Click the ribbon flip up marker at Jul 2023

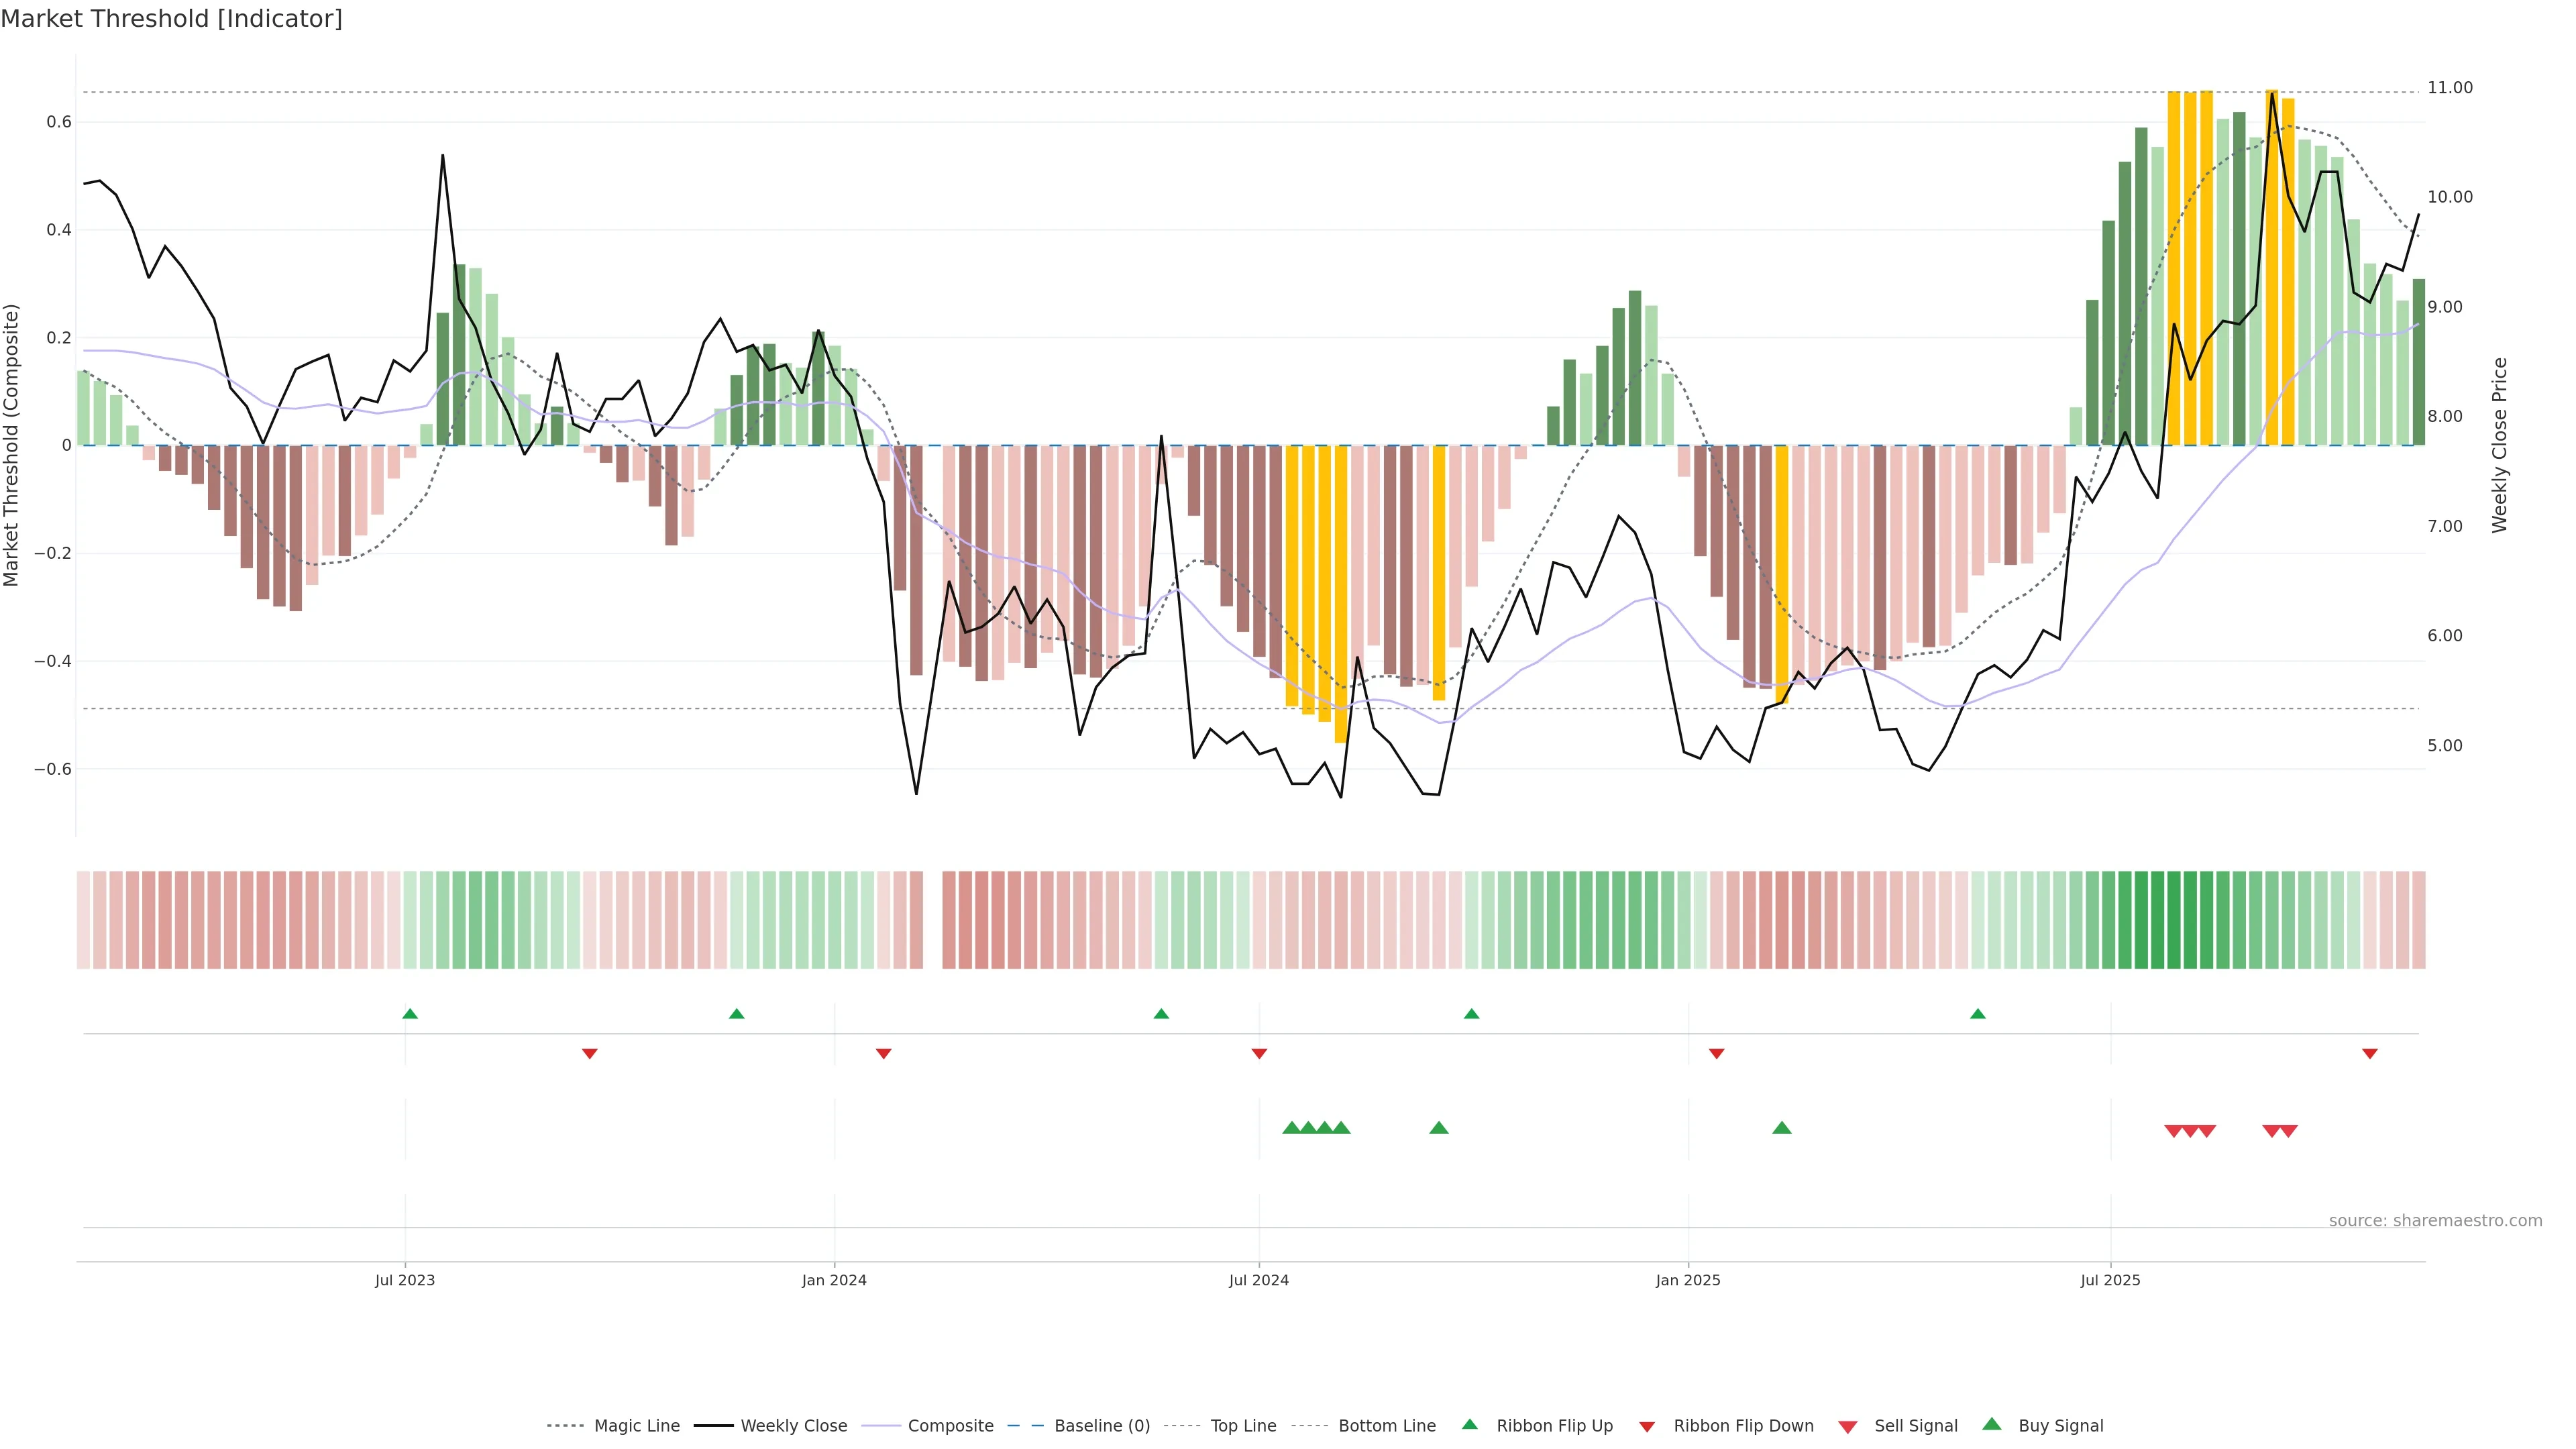(410, 1014)
